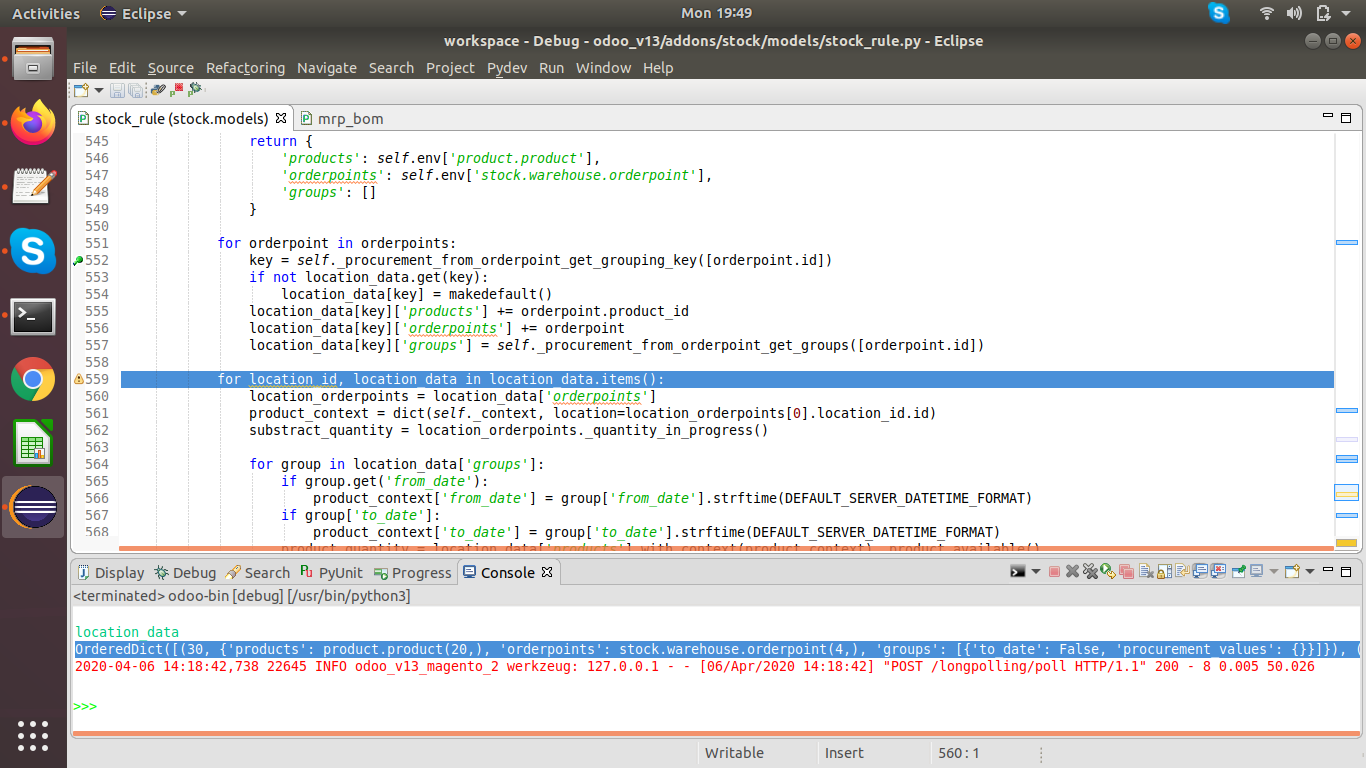Open the Pydev menu
The width and height of the screenshot is (1366, 768).
tap(507, 68)
